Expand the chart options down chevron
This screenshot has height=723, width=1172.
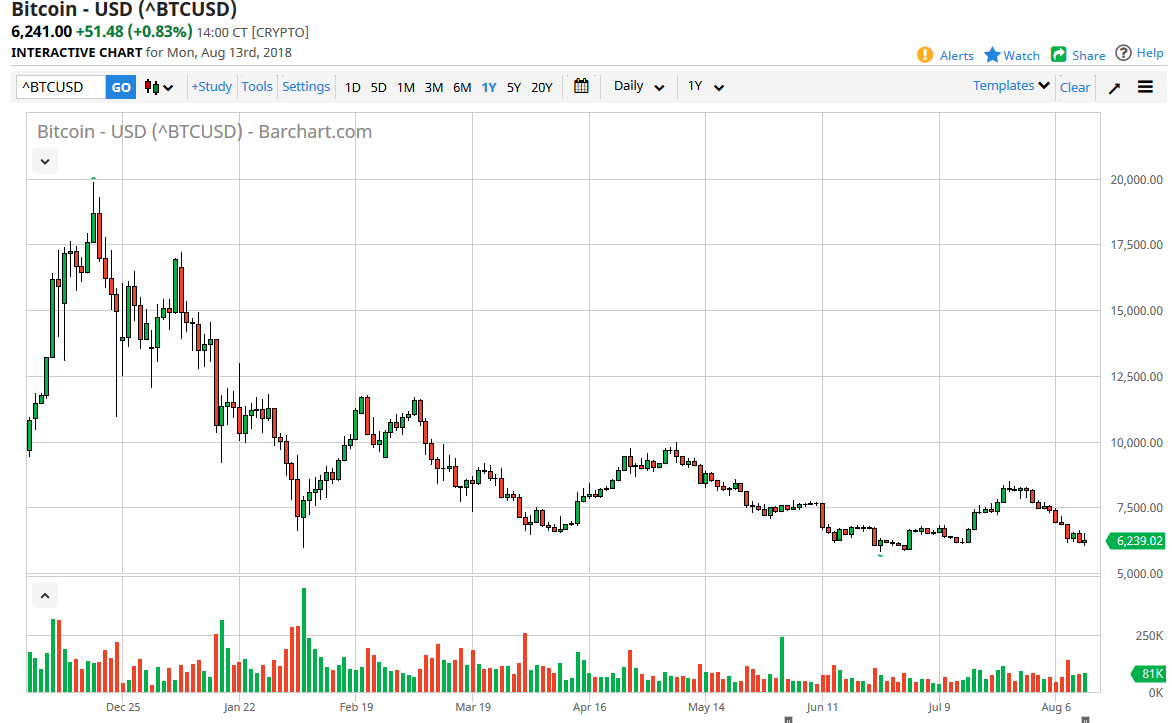click(x=44, y=161)
